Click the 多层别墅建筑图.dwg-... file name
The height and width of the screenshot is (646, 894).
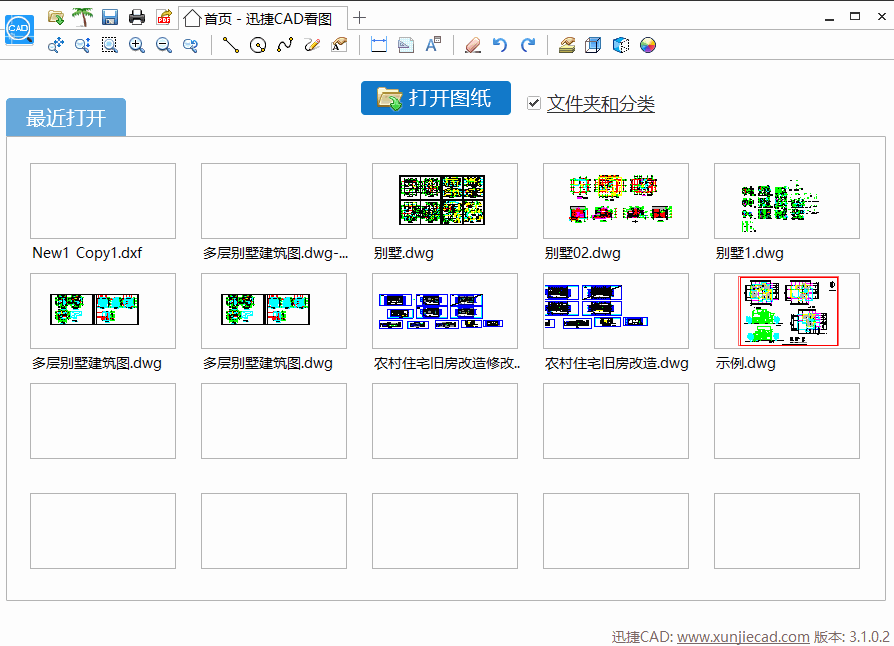(275, 253)
